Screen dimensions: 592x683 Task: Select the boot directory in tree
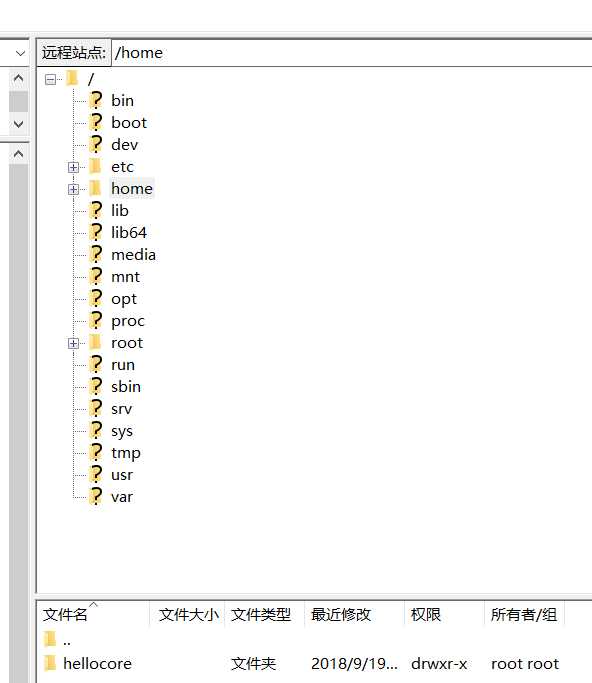(129, 122)
